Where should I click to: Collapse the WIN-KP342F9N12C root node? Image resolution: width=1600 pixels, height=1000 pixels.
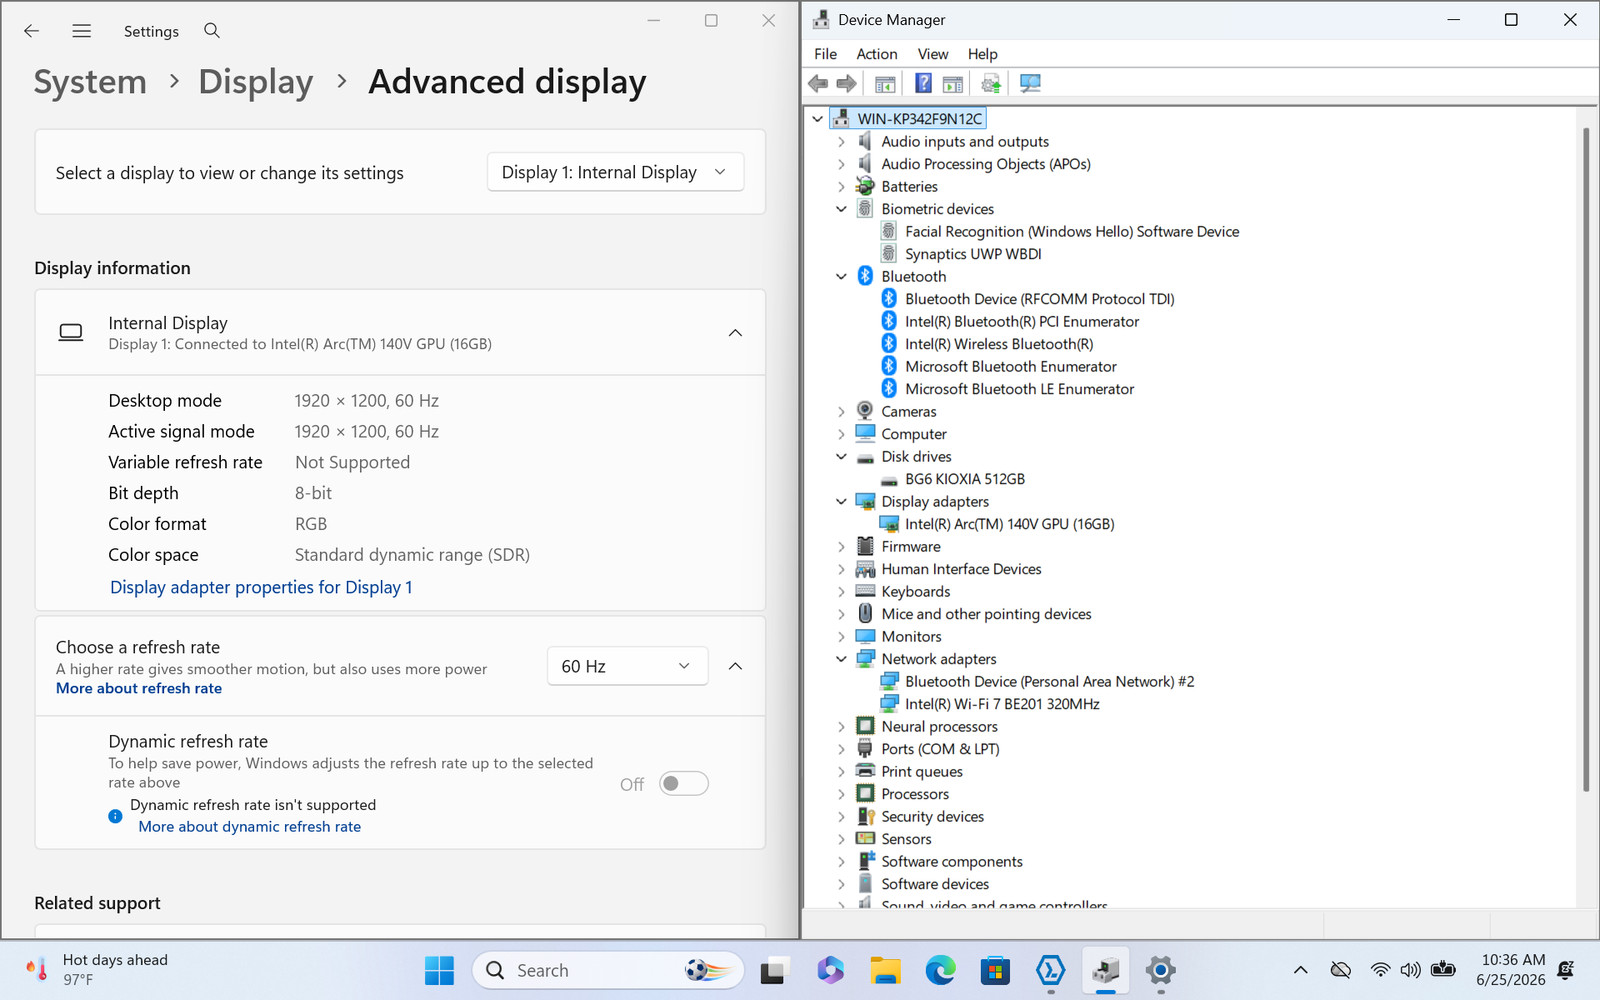[818, 119]
